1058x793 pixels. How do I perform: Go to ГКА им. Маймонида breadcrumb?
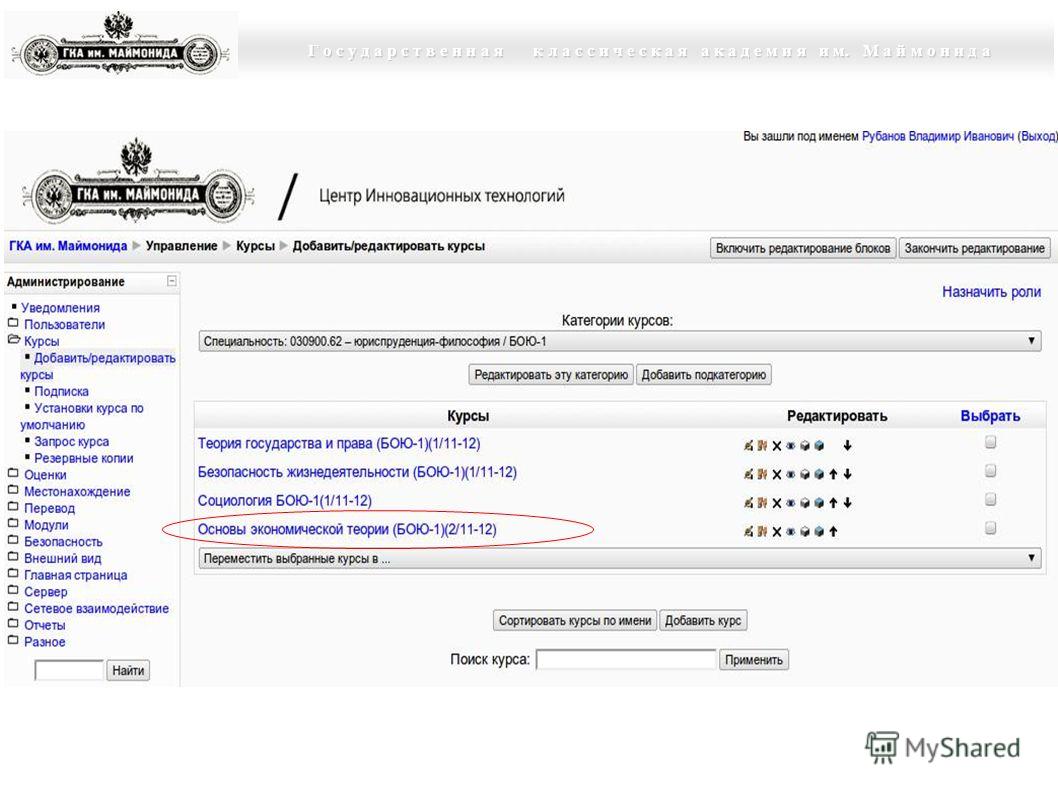pos(68,246)
